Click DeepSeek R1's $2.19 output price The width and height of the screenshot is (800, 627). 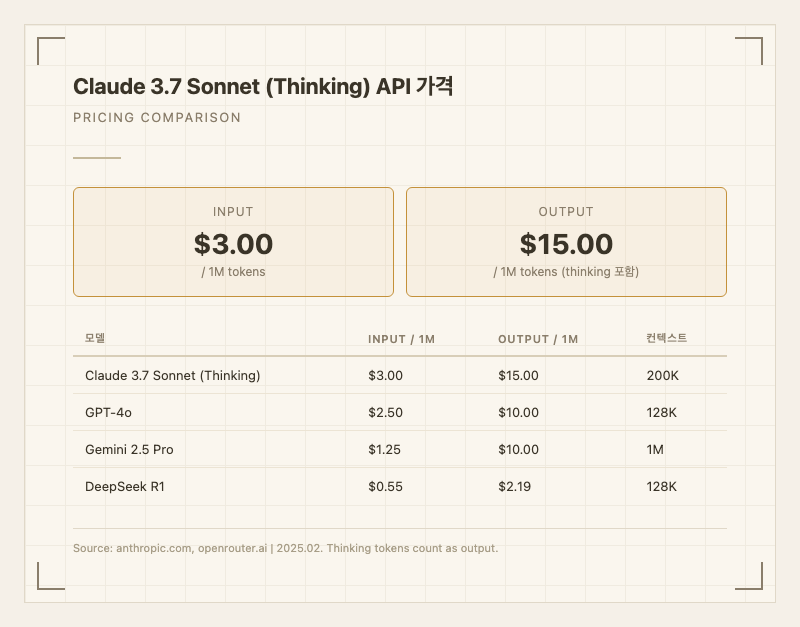pyautogui.click(x=516, y=486)
